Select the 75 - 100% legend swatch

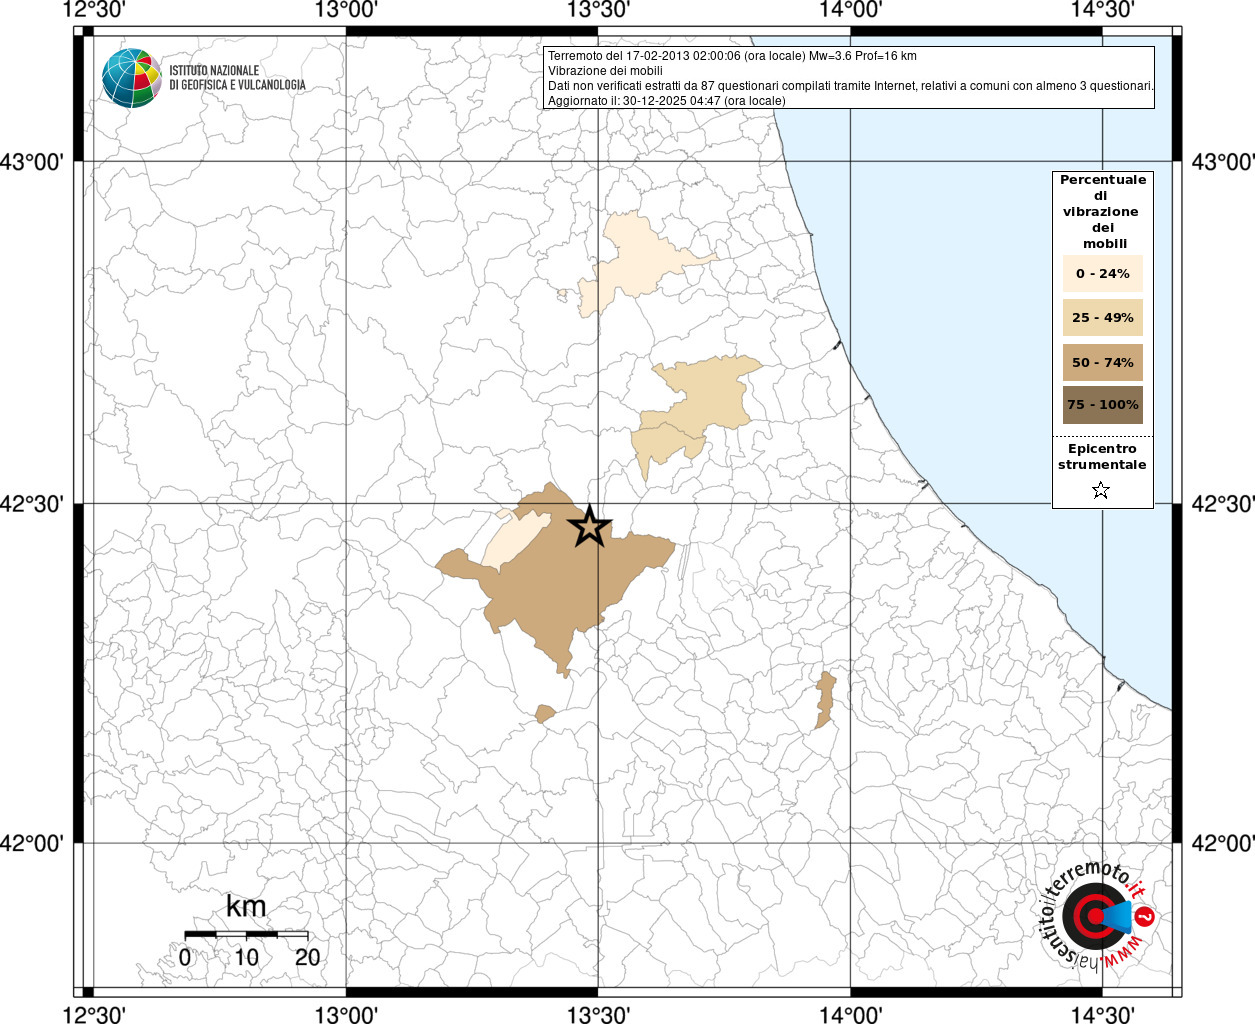point(1103,405)
